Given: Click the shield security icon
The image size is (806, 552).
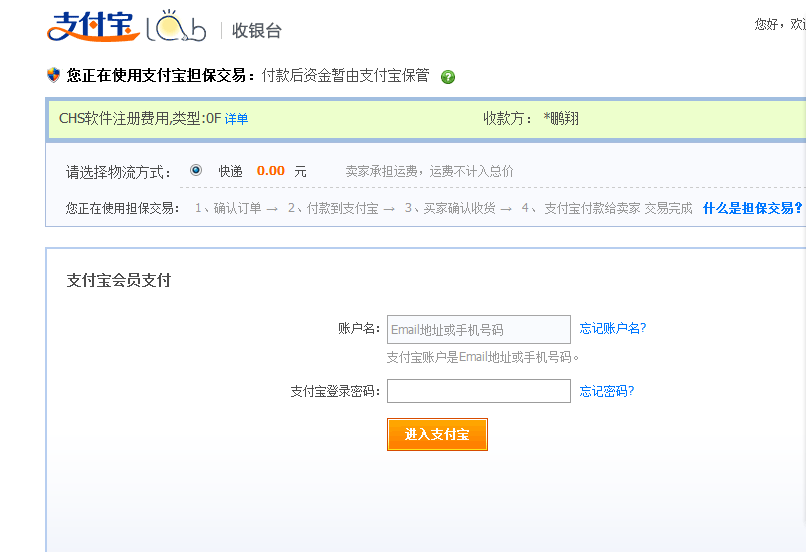Looking at the screenshot, I should [x=53, y=75].
